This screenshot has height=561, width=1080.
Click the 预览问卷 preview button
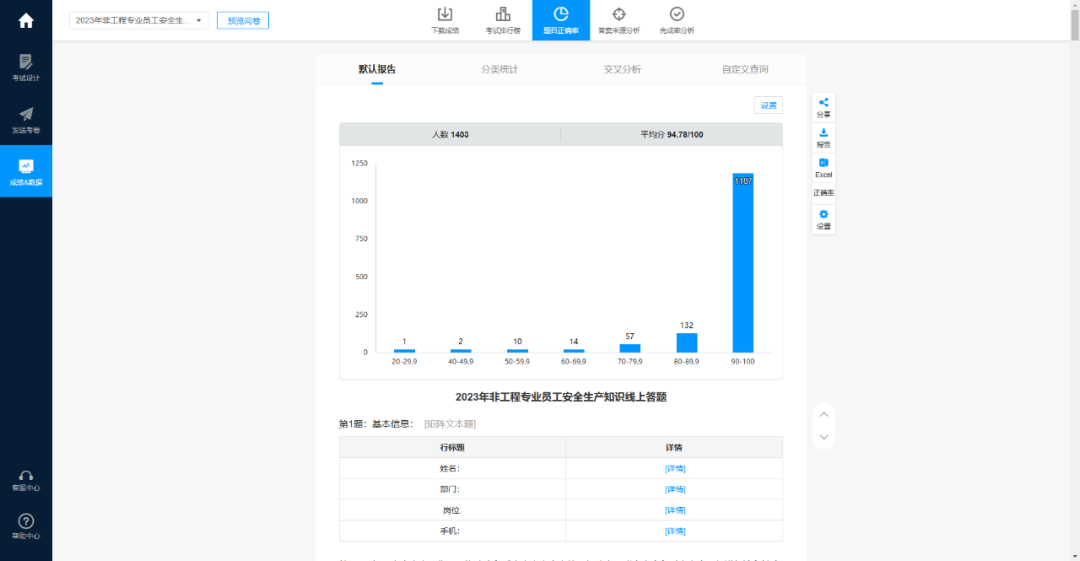(242, 21)
